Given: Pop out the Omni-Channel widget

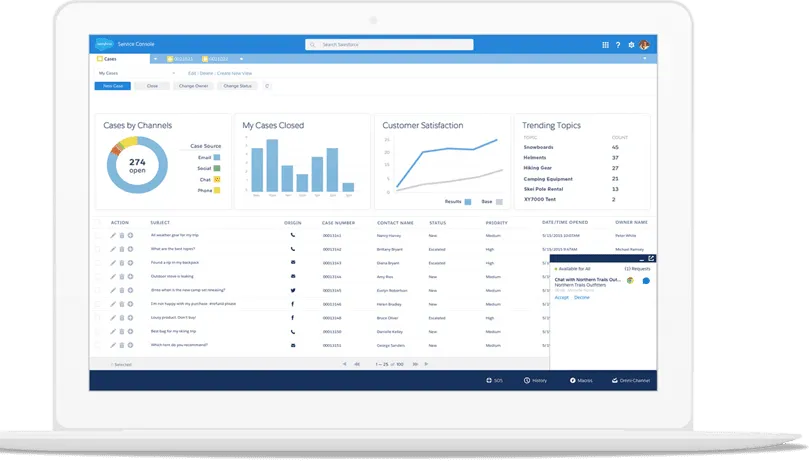Looking at the screenshot, I should pyautogui.click(x=651, y=258).
